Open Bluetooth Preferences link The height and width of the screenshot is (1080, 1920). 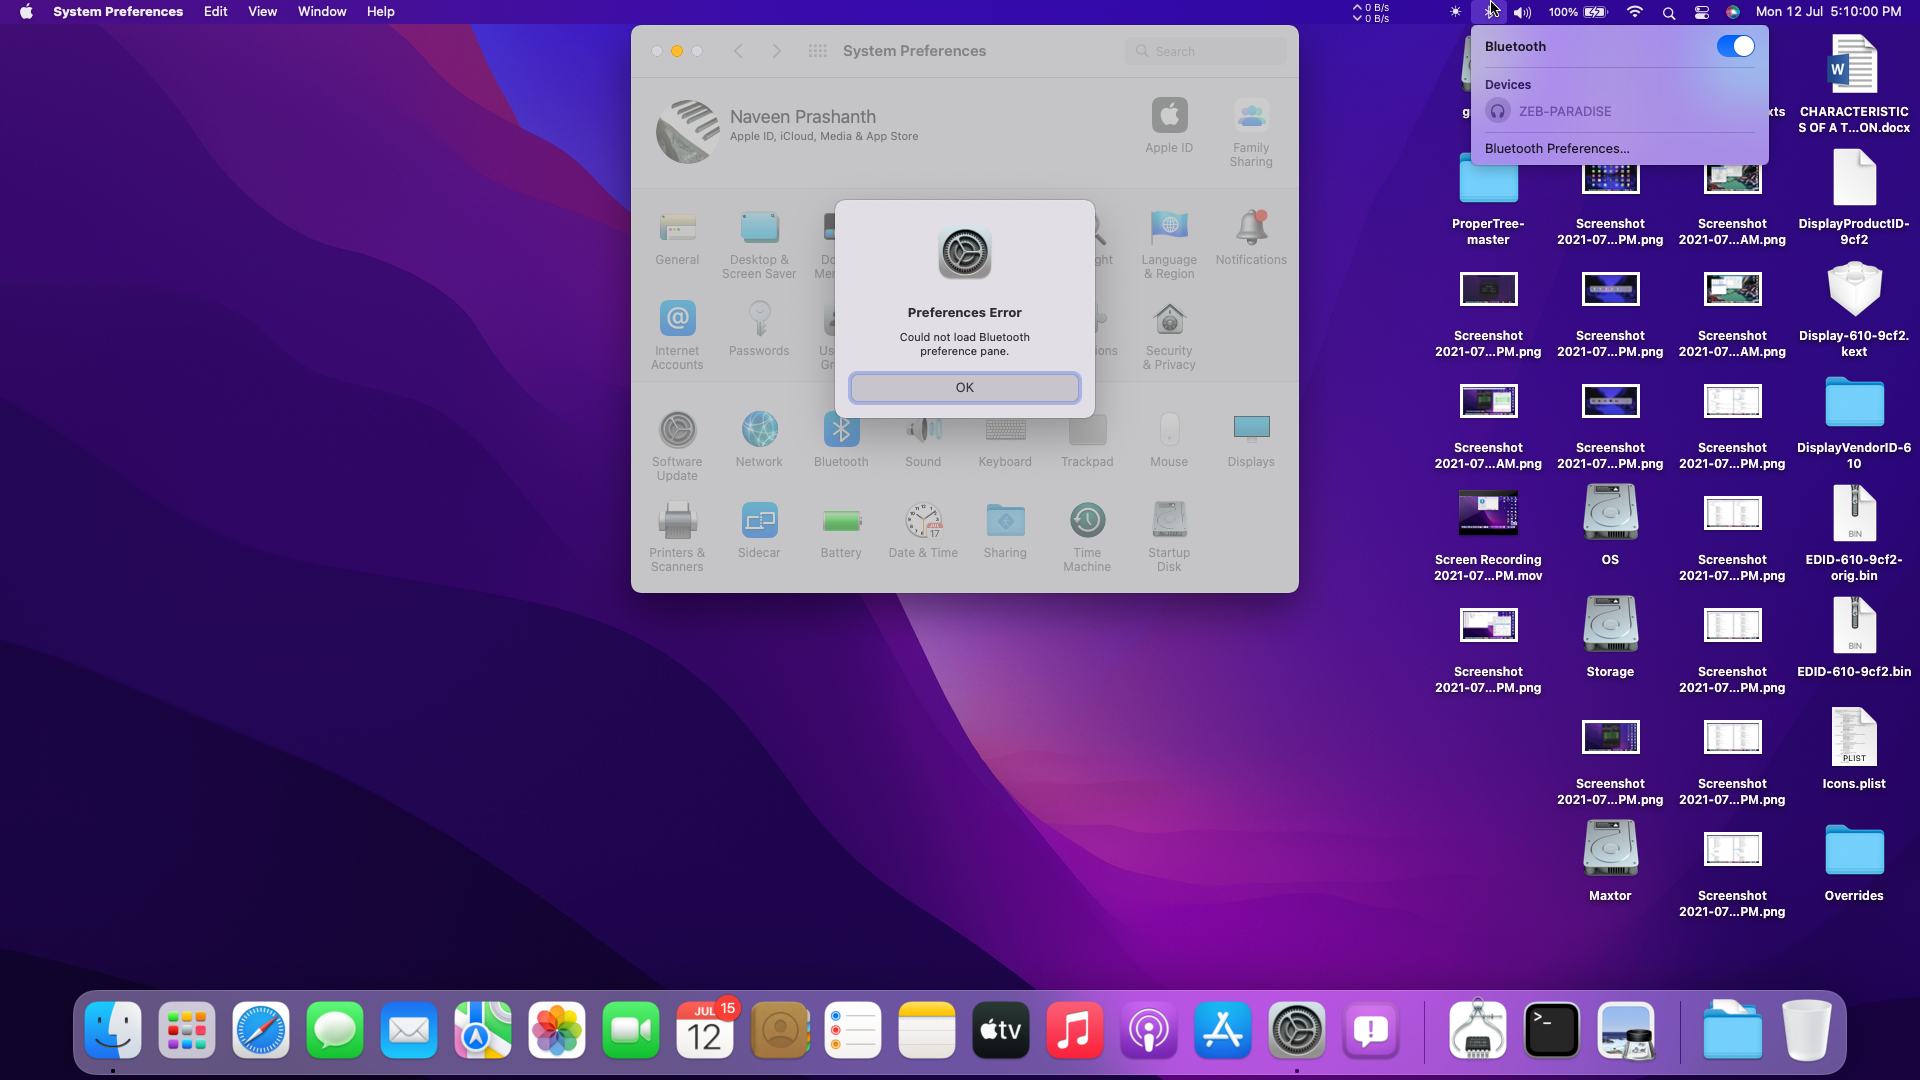coord(1557,149)
